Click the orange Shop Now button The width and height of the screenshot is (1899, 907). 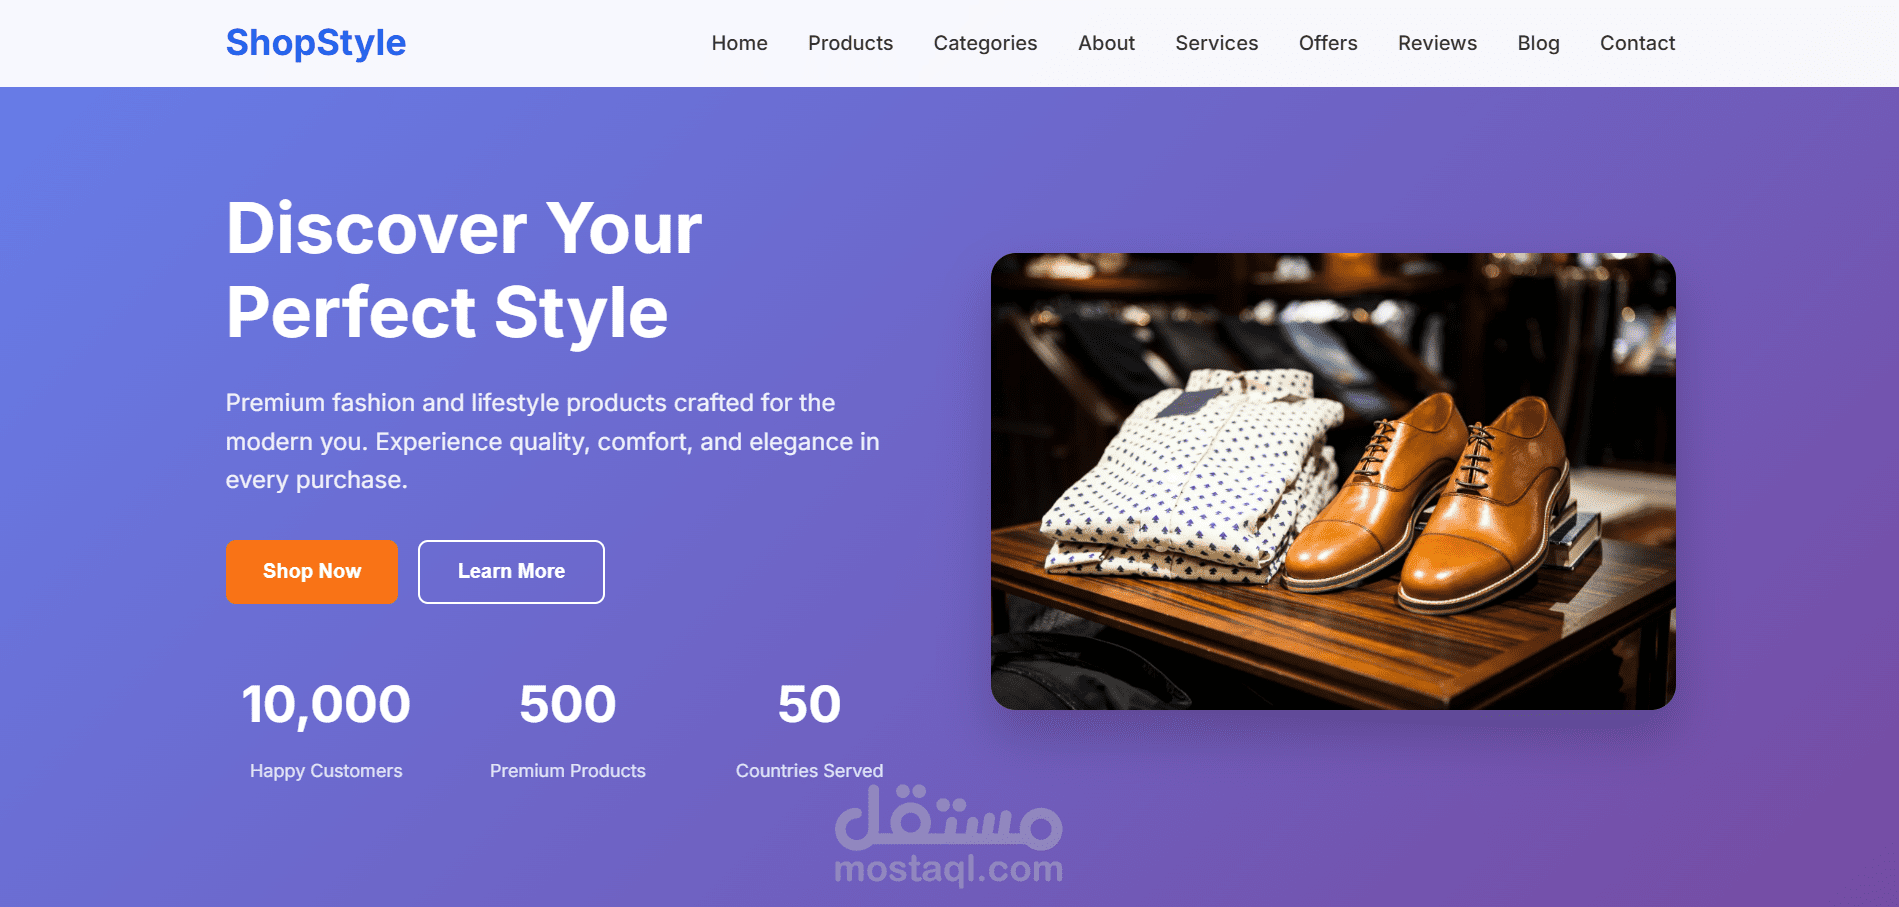point(312,572)
